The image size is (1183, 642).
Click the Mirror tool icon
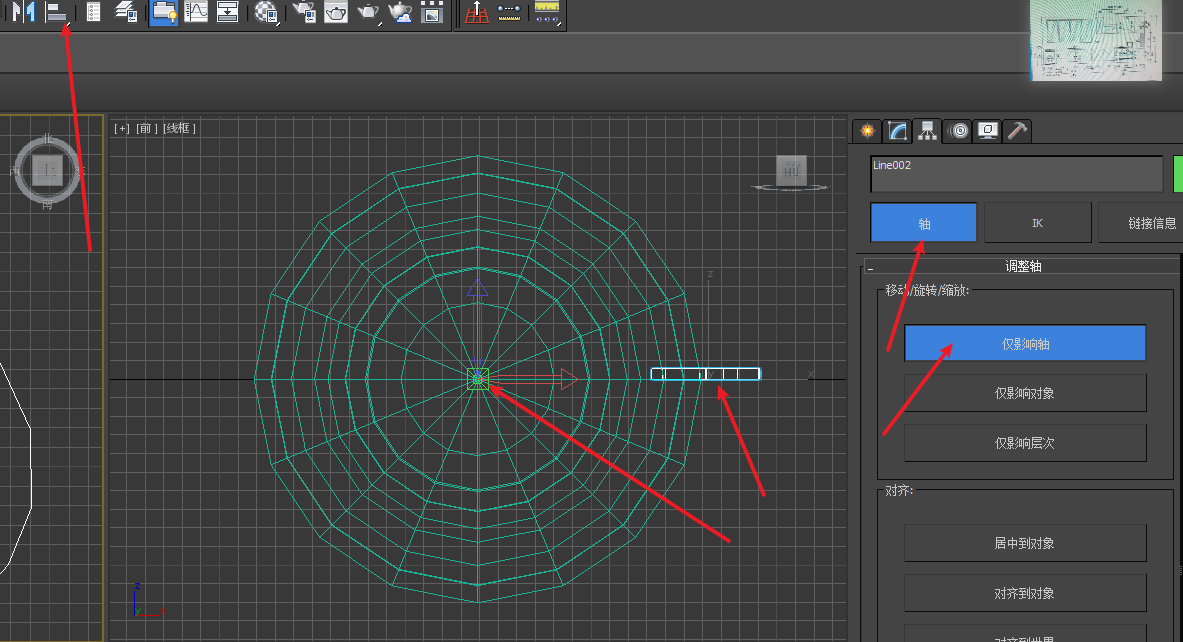(x=23, y=12)
